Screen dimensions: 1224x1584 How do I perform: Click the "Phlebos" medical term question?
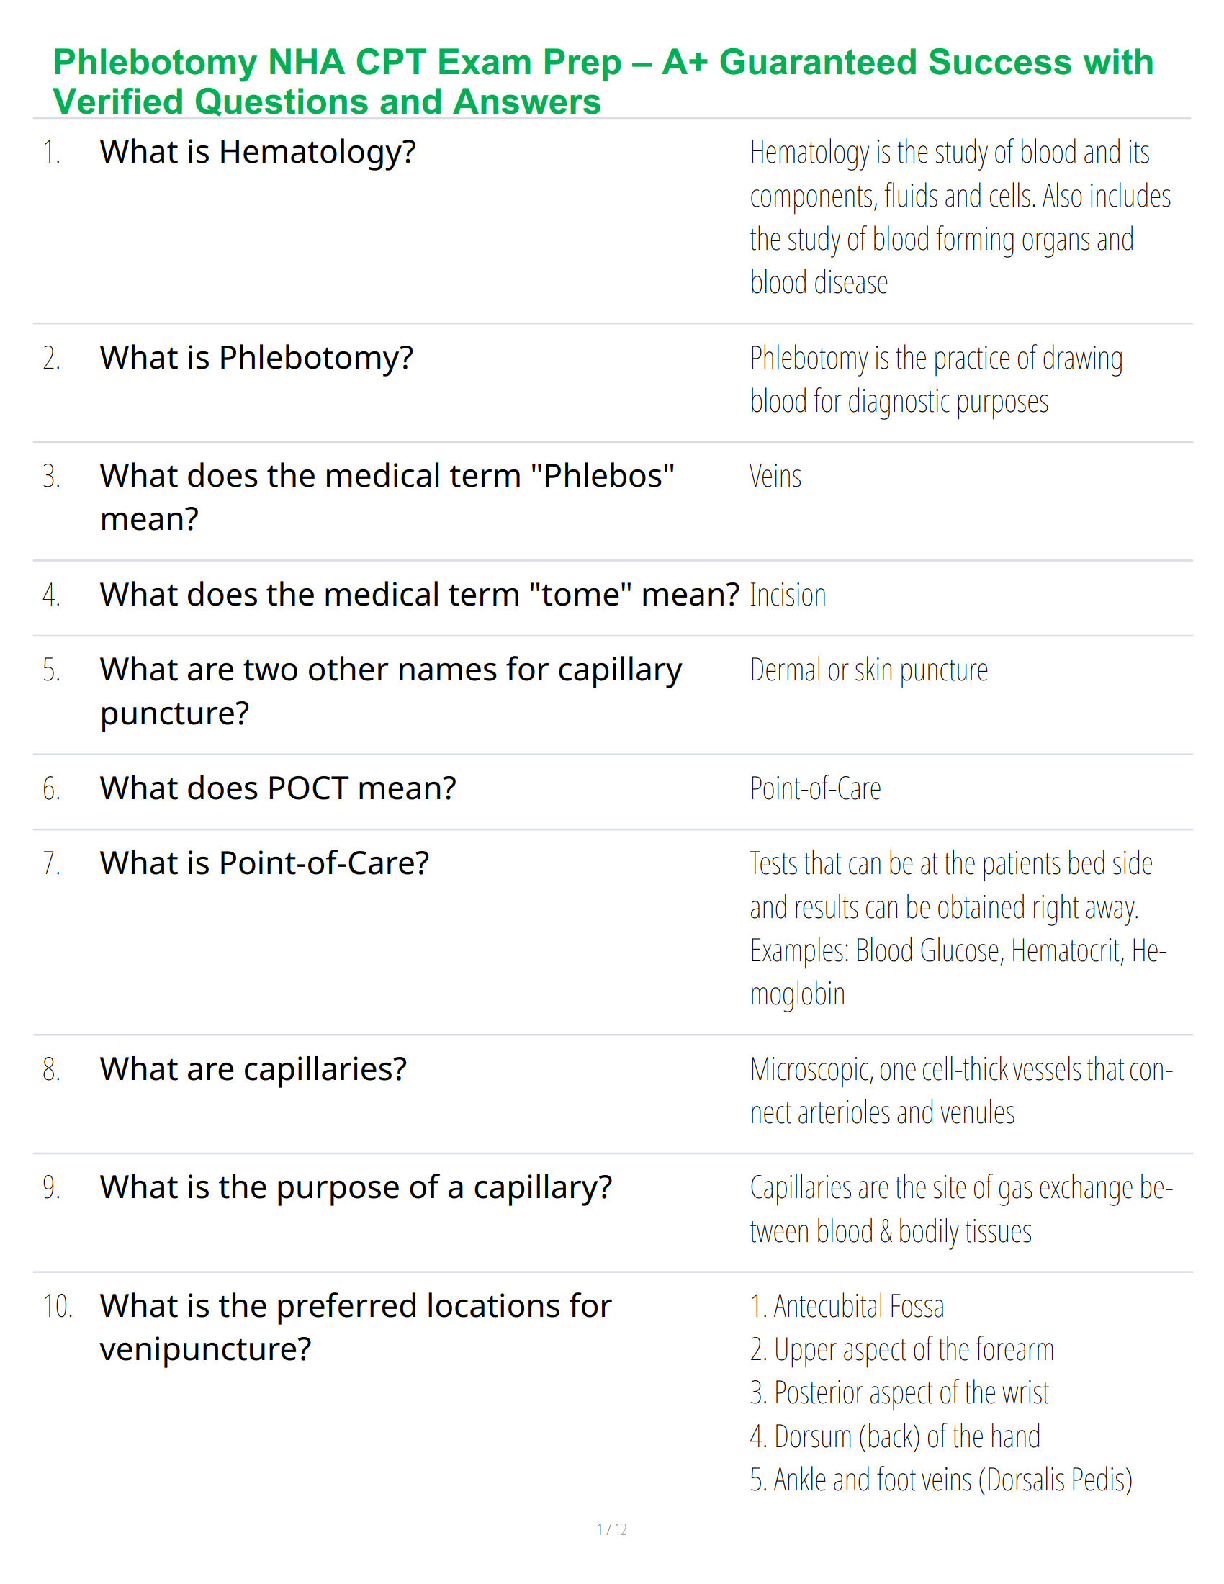[x=386, y=497]
